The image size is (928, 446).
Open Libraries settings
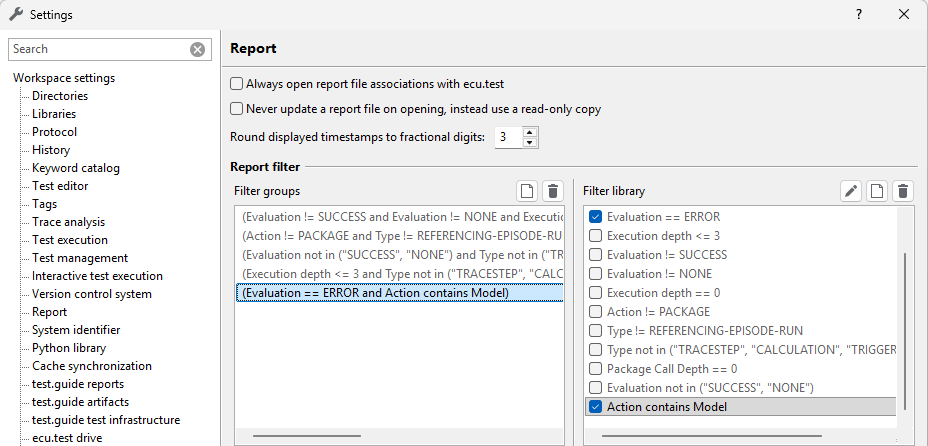pos(54,114)
